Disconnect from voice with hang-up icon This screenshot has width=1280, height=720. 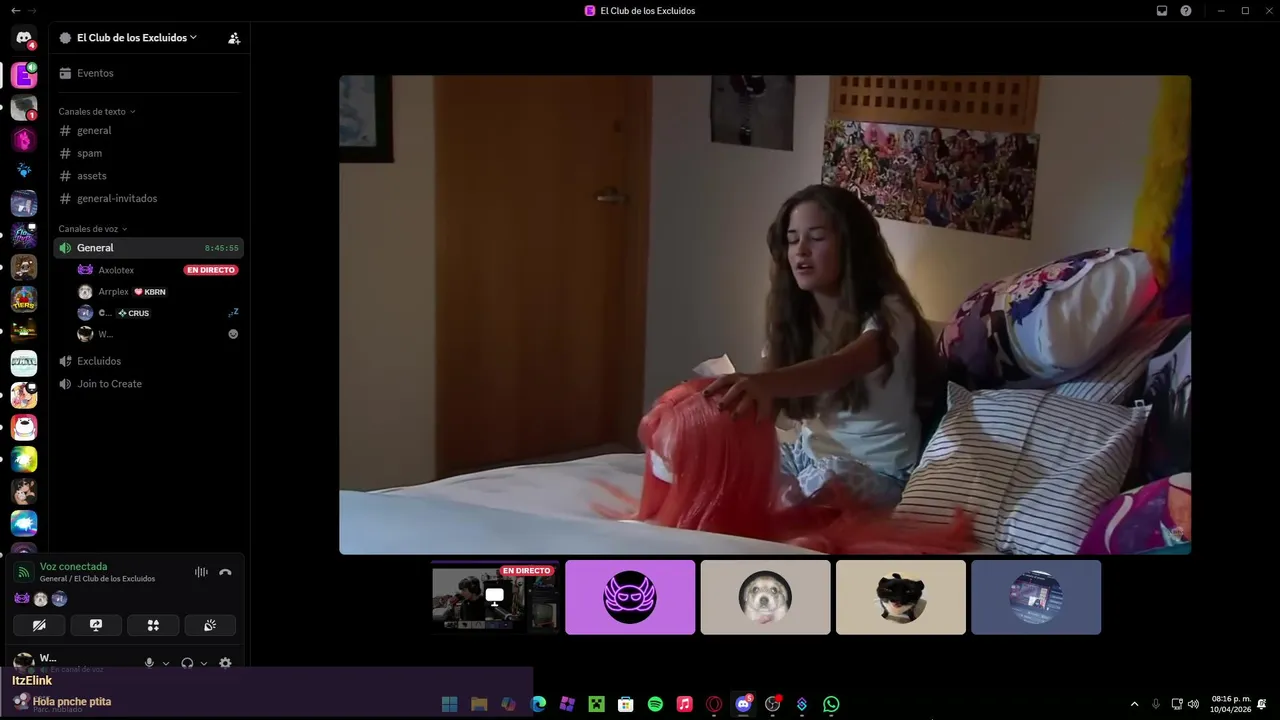(x=225, y=572)
